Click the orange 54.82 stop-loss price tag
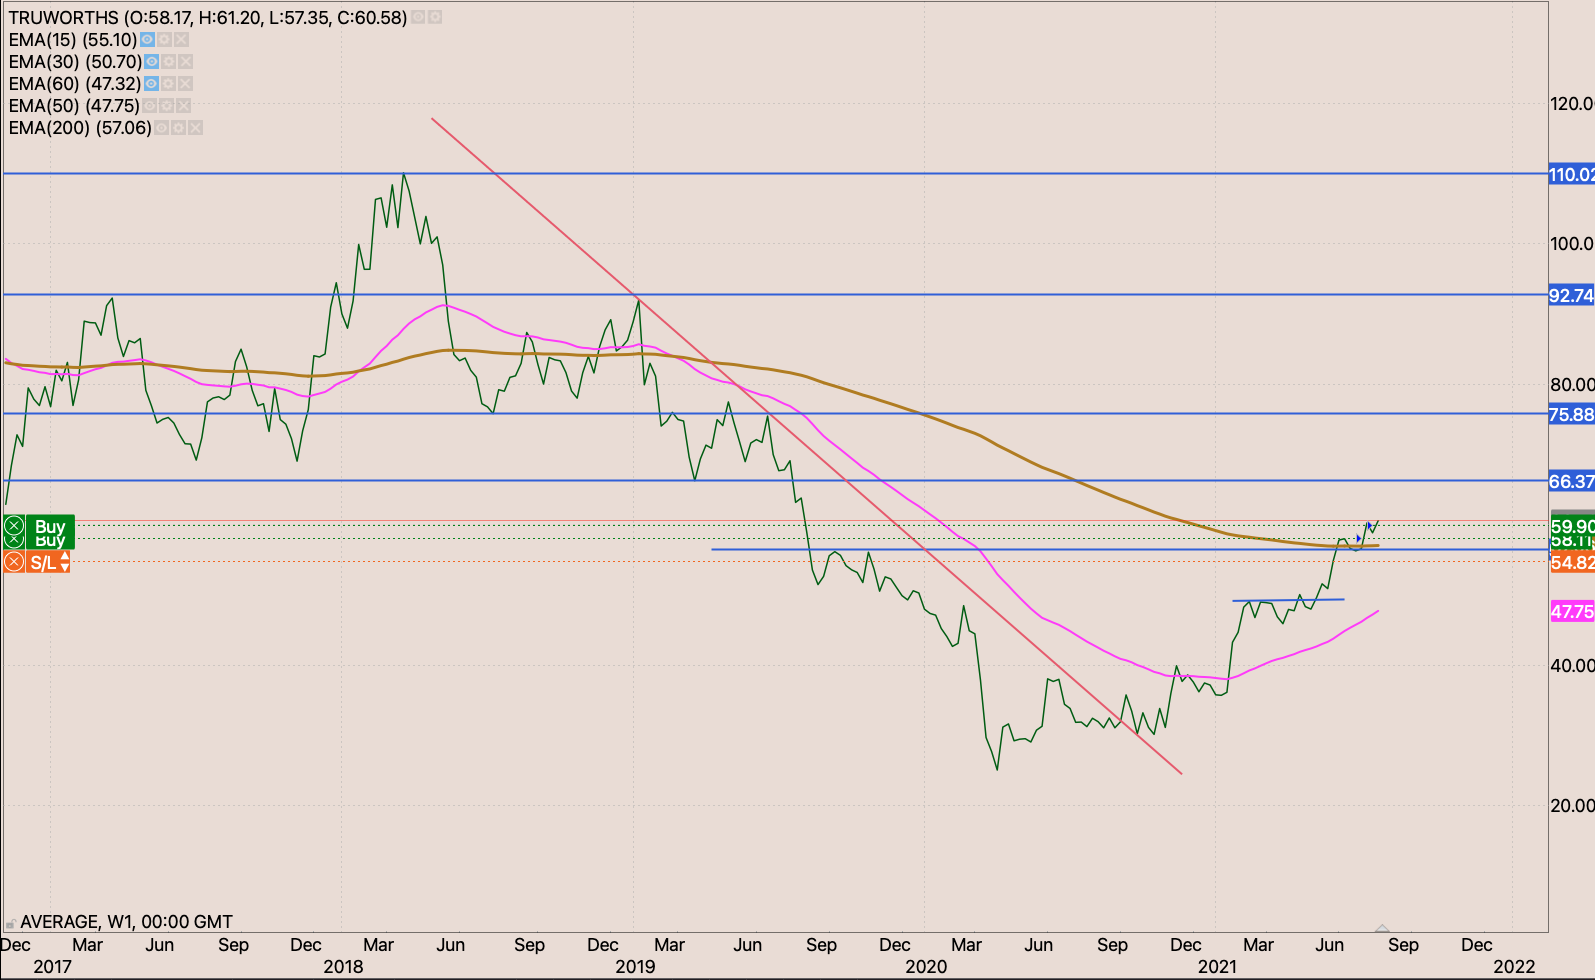Viewport: 1595px width, 980px height. point(1571,563)
